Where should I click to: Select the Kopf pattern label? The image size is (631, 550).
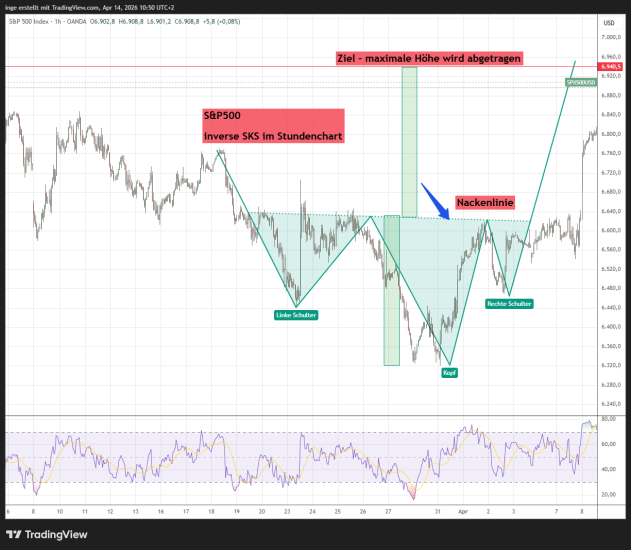(449, 372)
